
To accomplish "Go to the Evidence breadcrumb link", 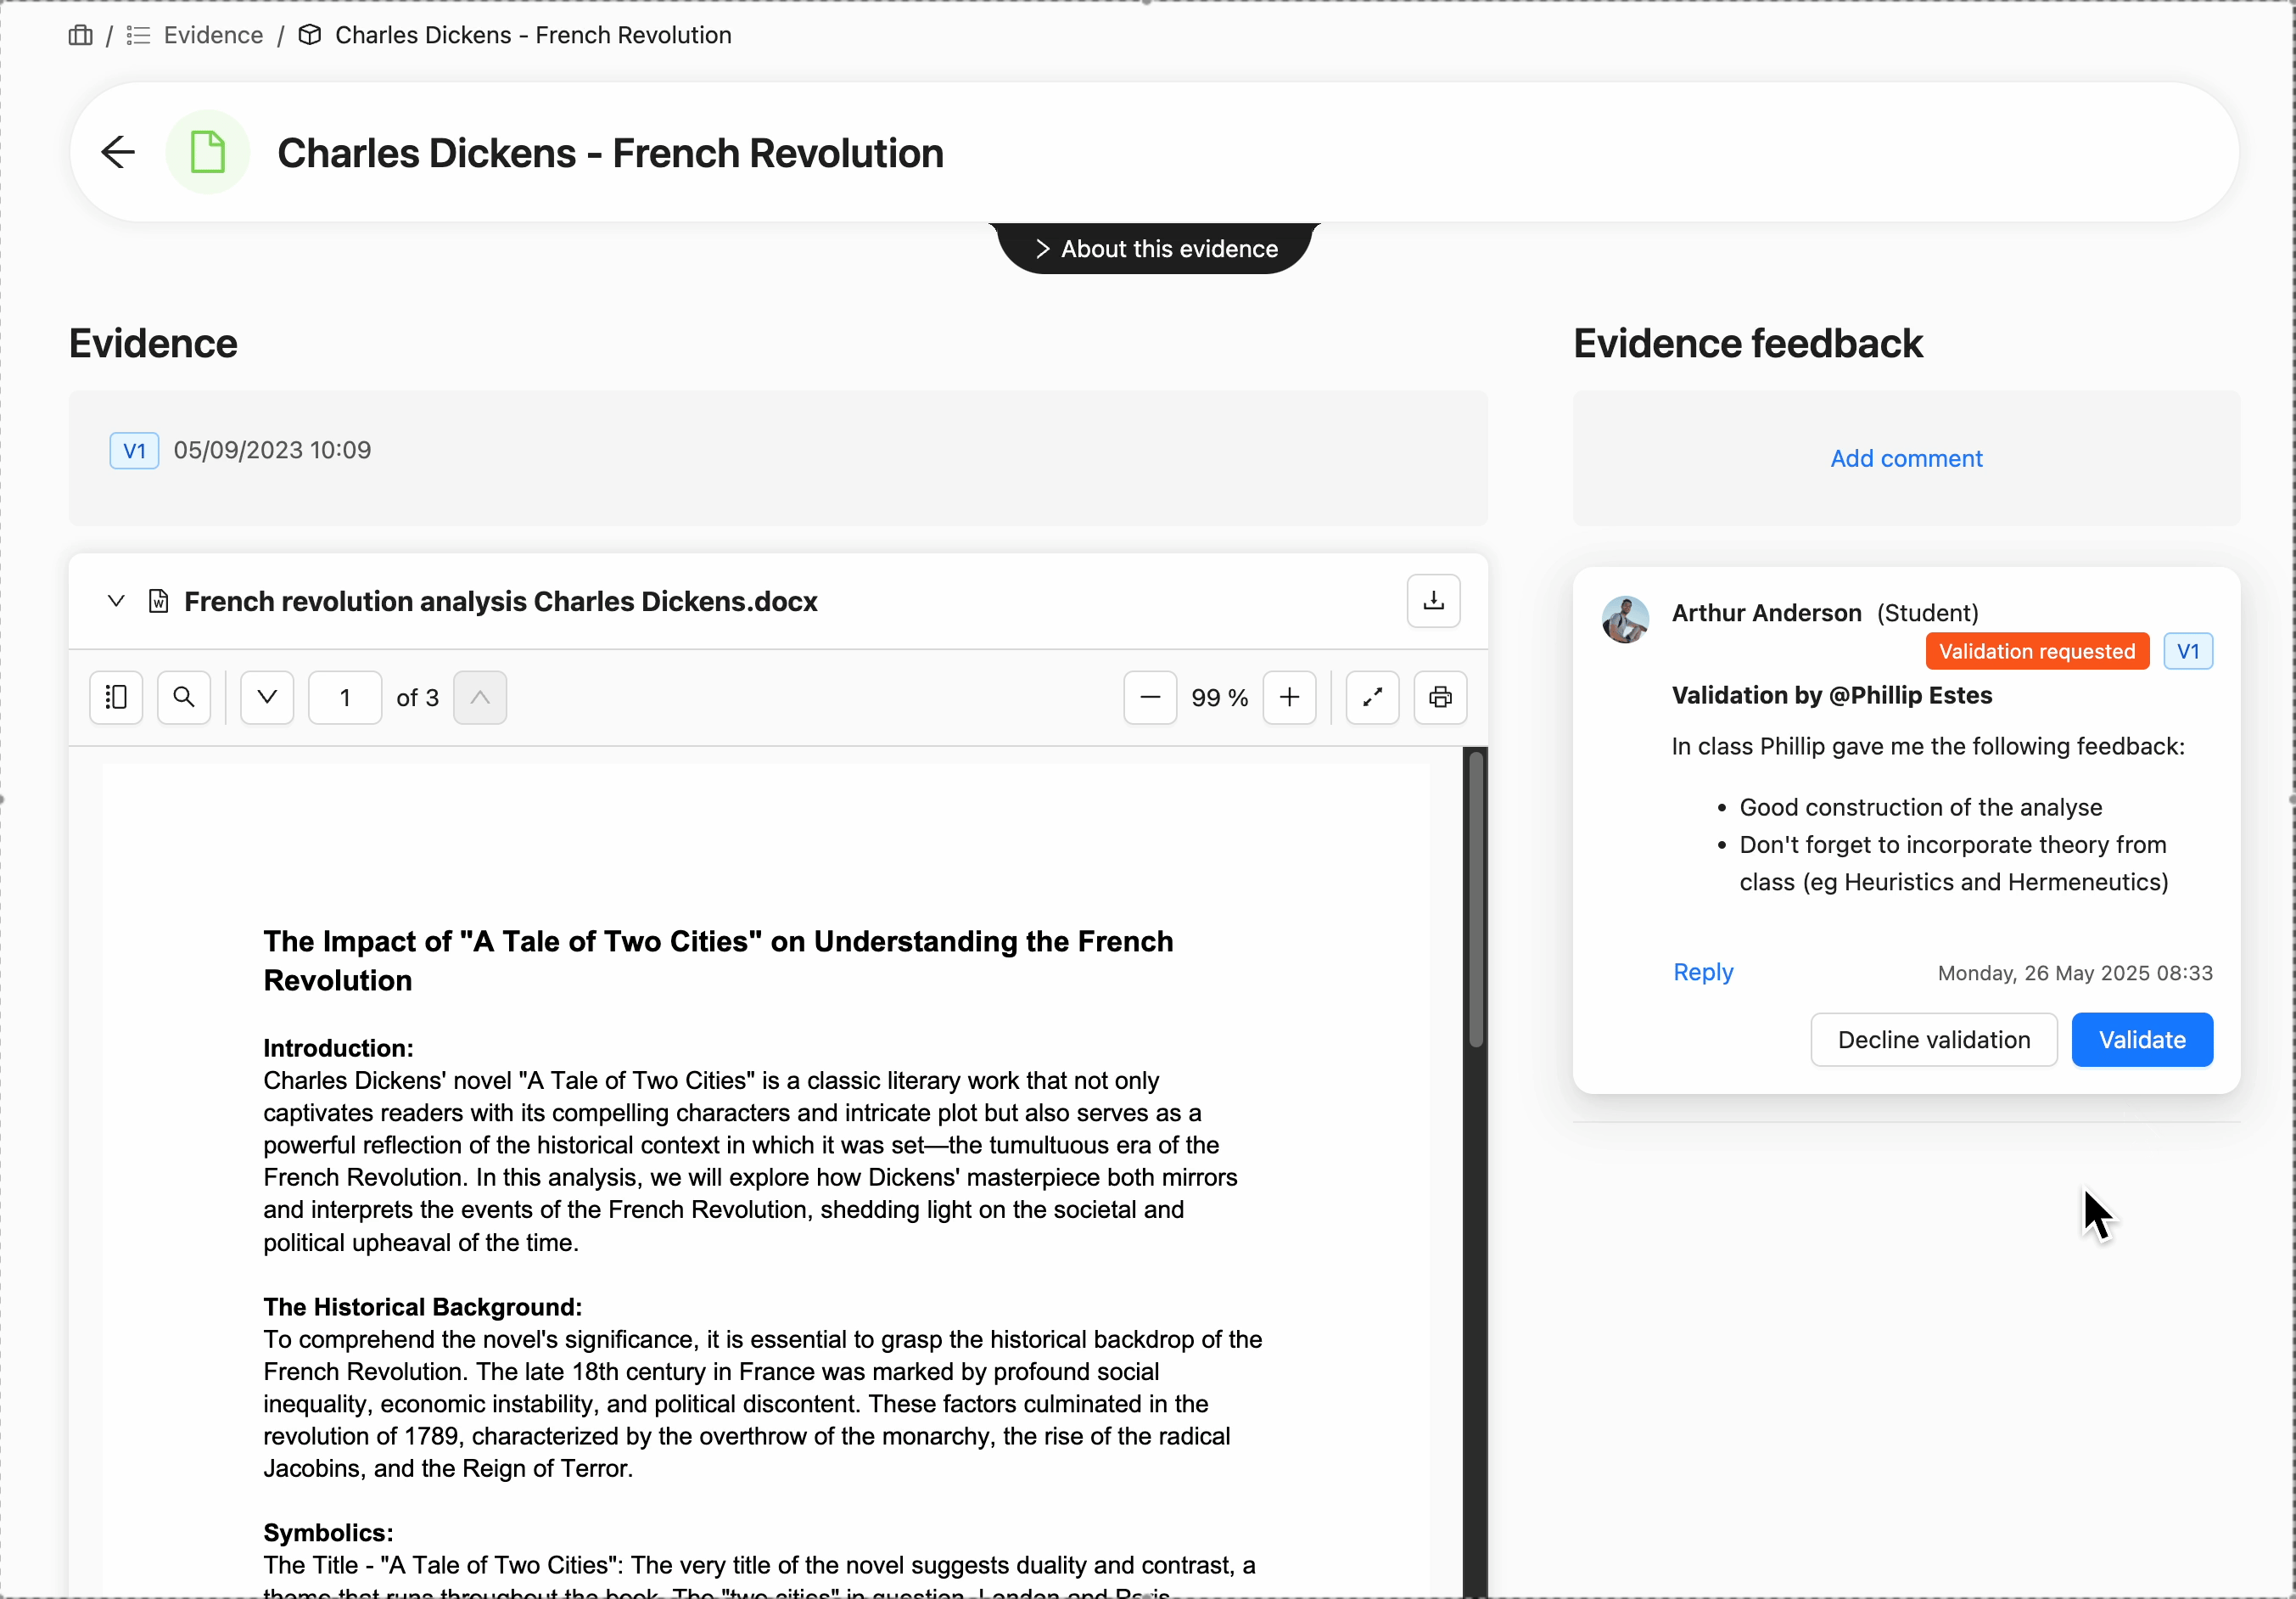I will (x=213, y=35).
